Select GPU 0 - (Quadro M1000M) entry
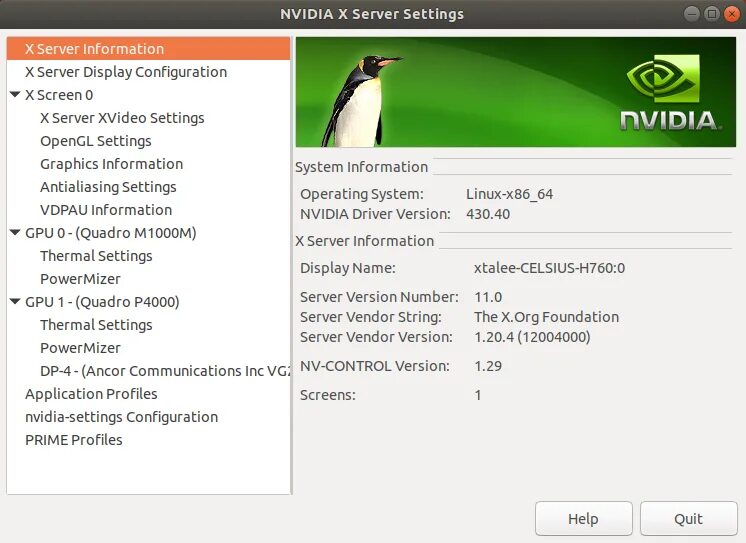The width and height of the screenshot is (746, 543). (110, 233)
